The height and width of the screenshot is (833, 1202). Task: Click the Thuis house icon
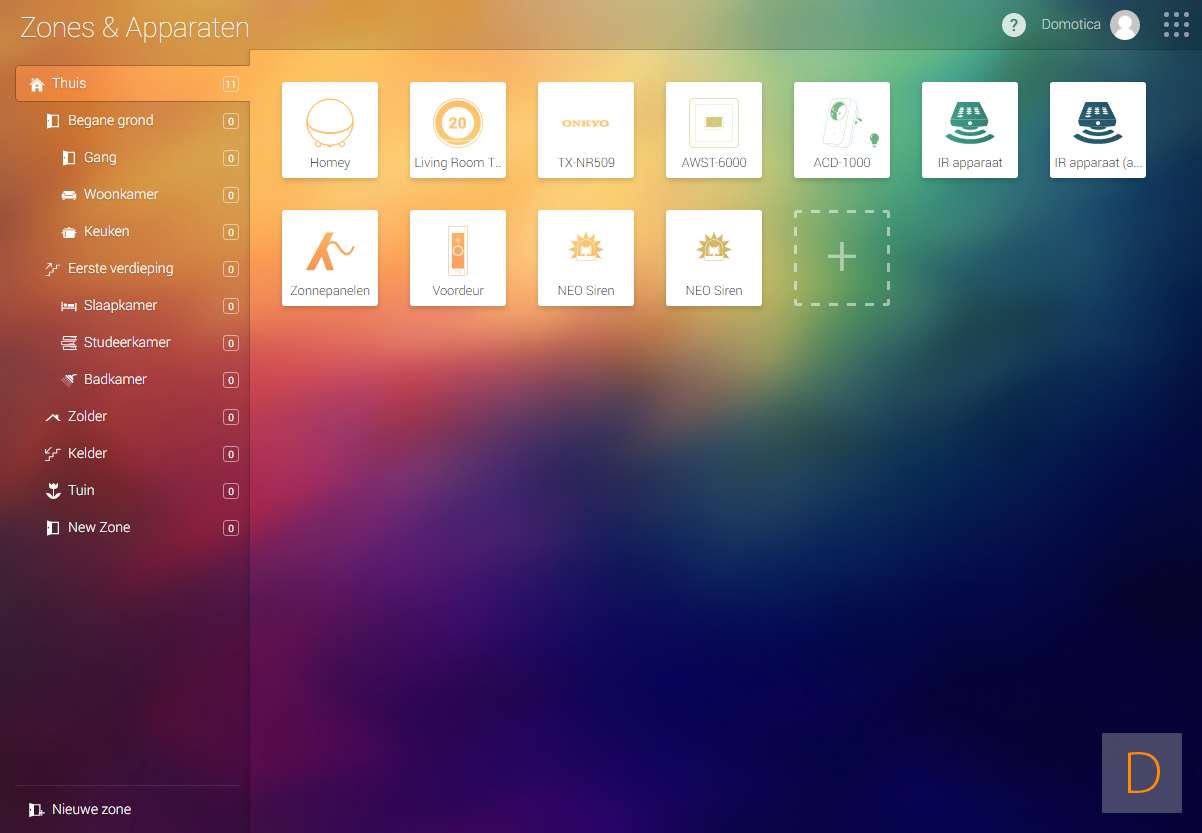(x=37, y=84)
